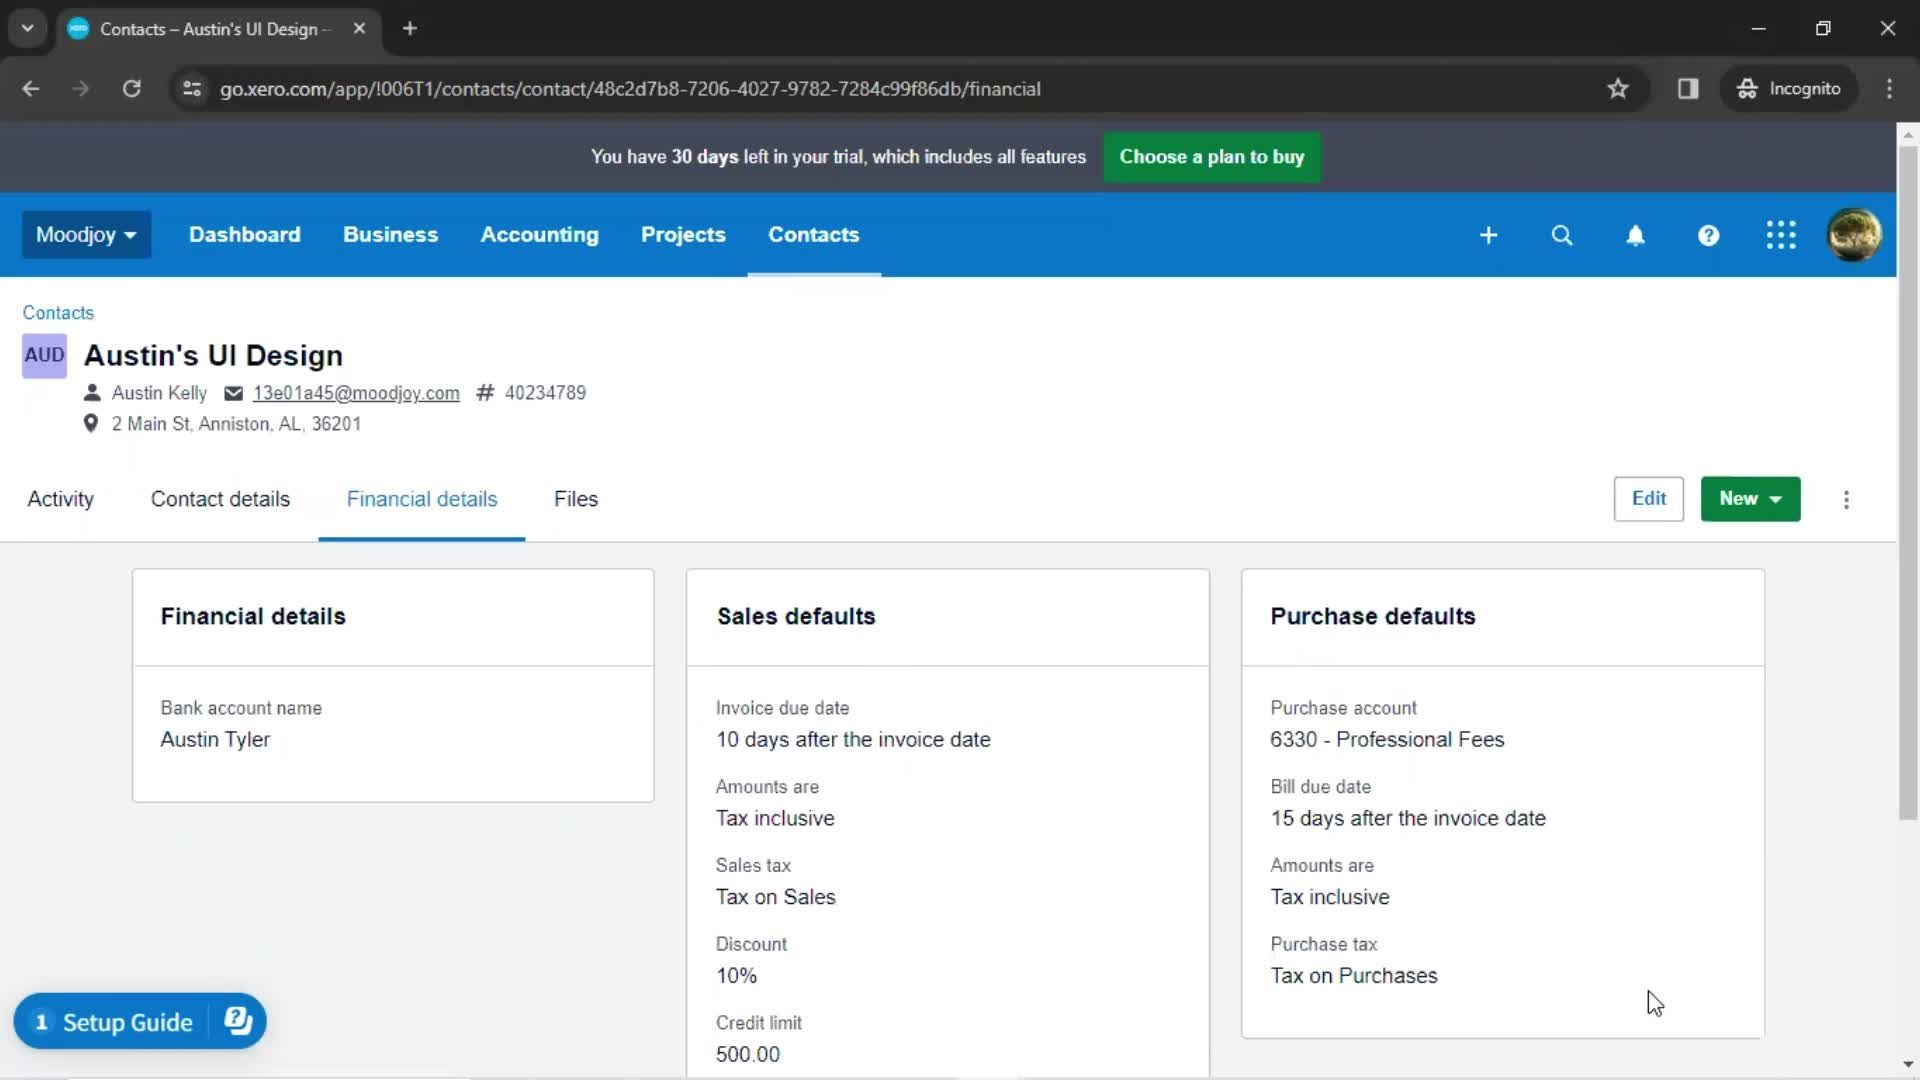Click the address location pin icon

90,424
